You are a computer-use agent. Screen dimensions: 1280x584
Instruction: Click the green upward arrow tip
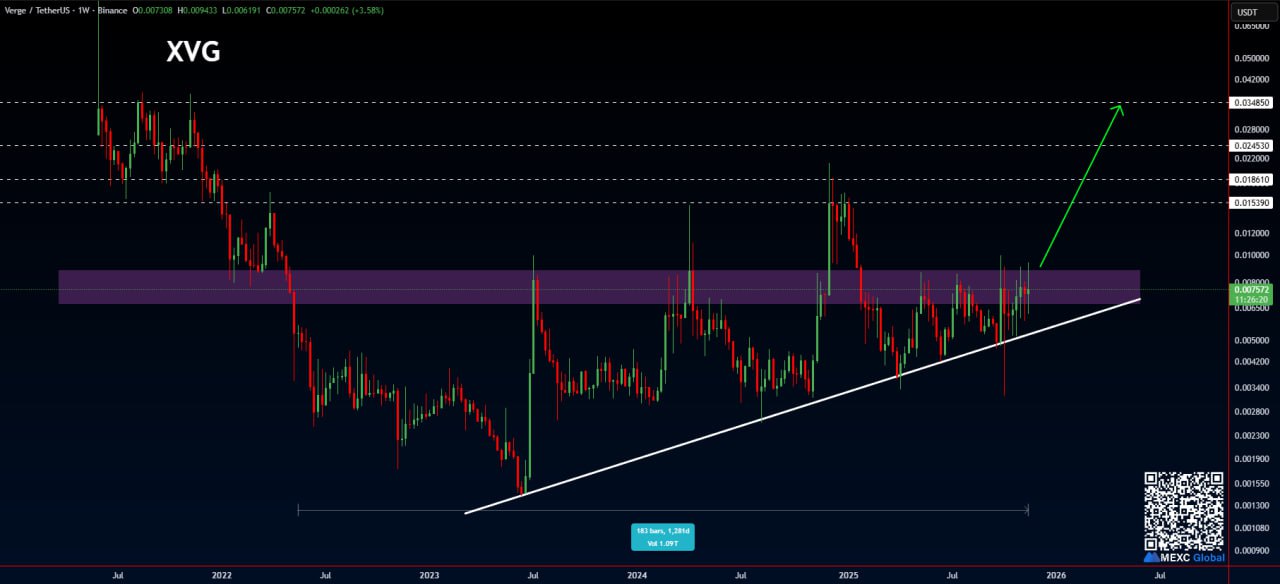(x=1121, y=106)
